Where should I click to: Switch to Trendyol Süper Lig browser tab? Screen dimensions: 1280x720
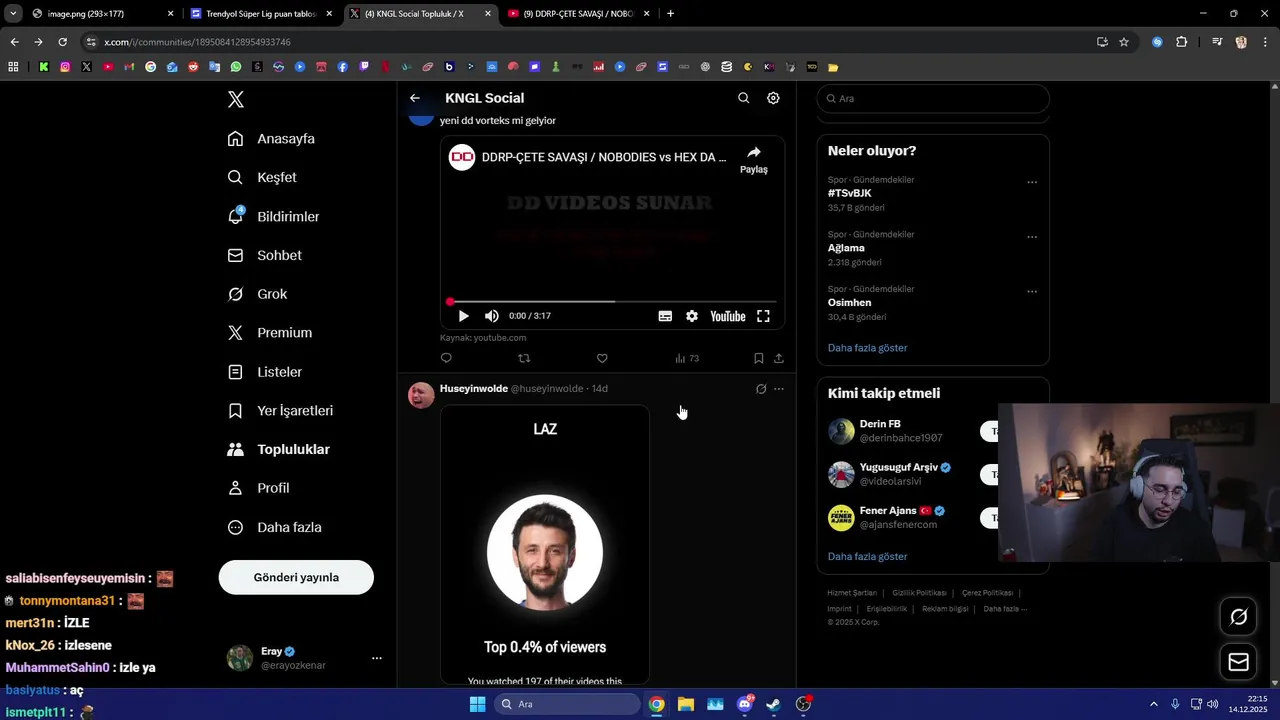coord(261,14)
